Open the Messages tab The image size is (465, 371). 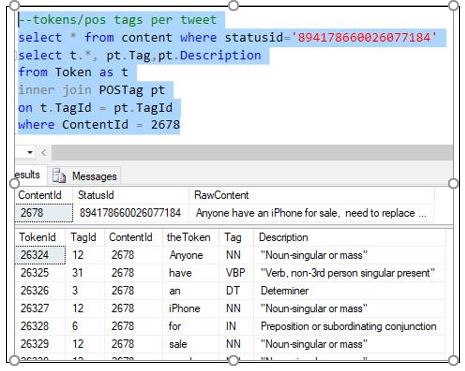coord(85,176)
